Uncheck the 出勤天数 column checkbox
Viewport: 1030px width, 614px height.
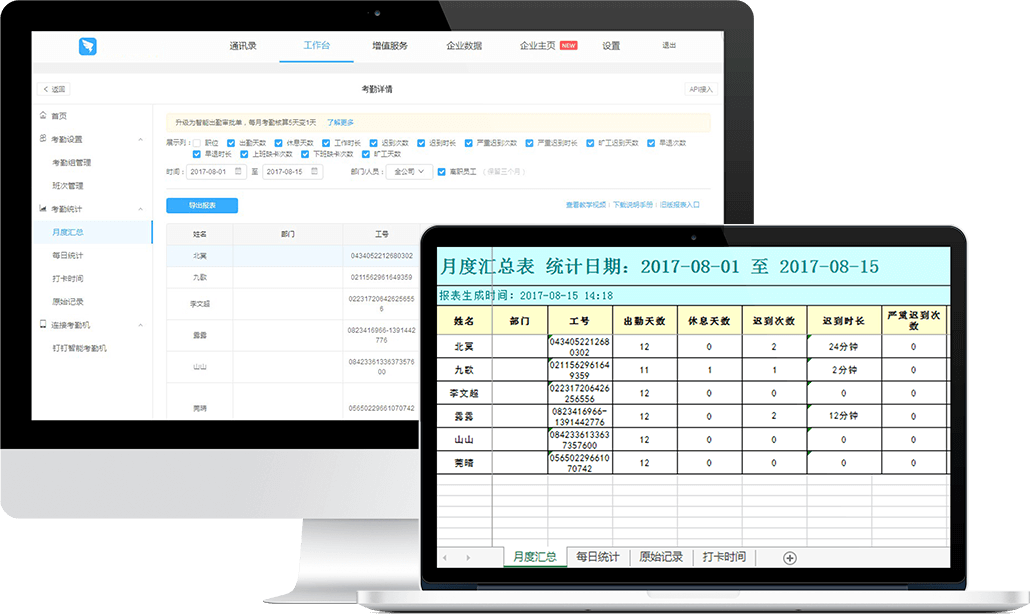point(231,143)
